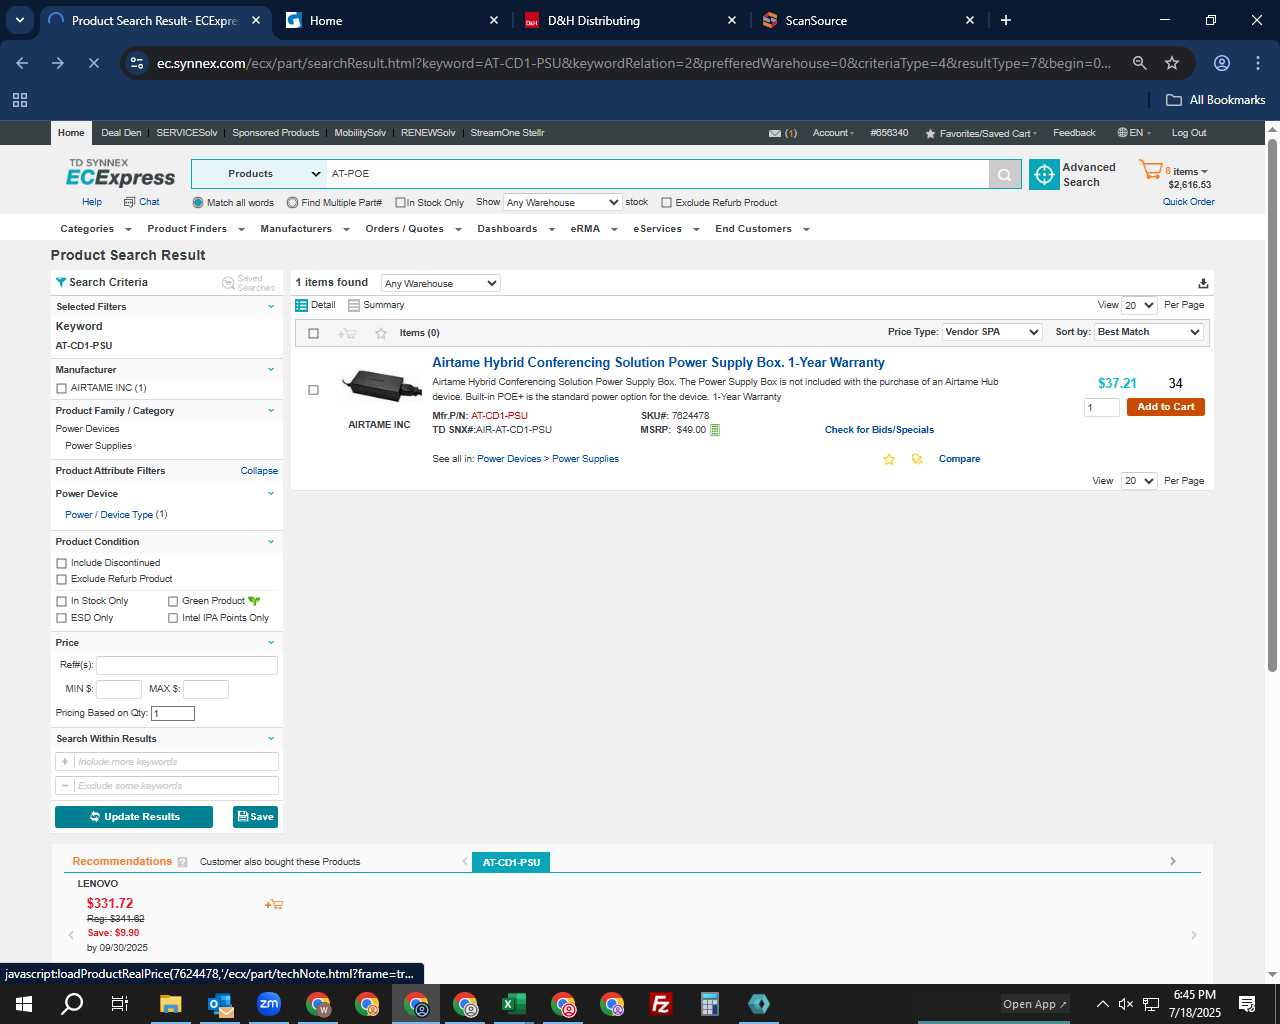
Task: Toggle In Stock Only top checkbox
Action: coord(400,203)
